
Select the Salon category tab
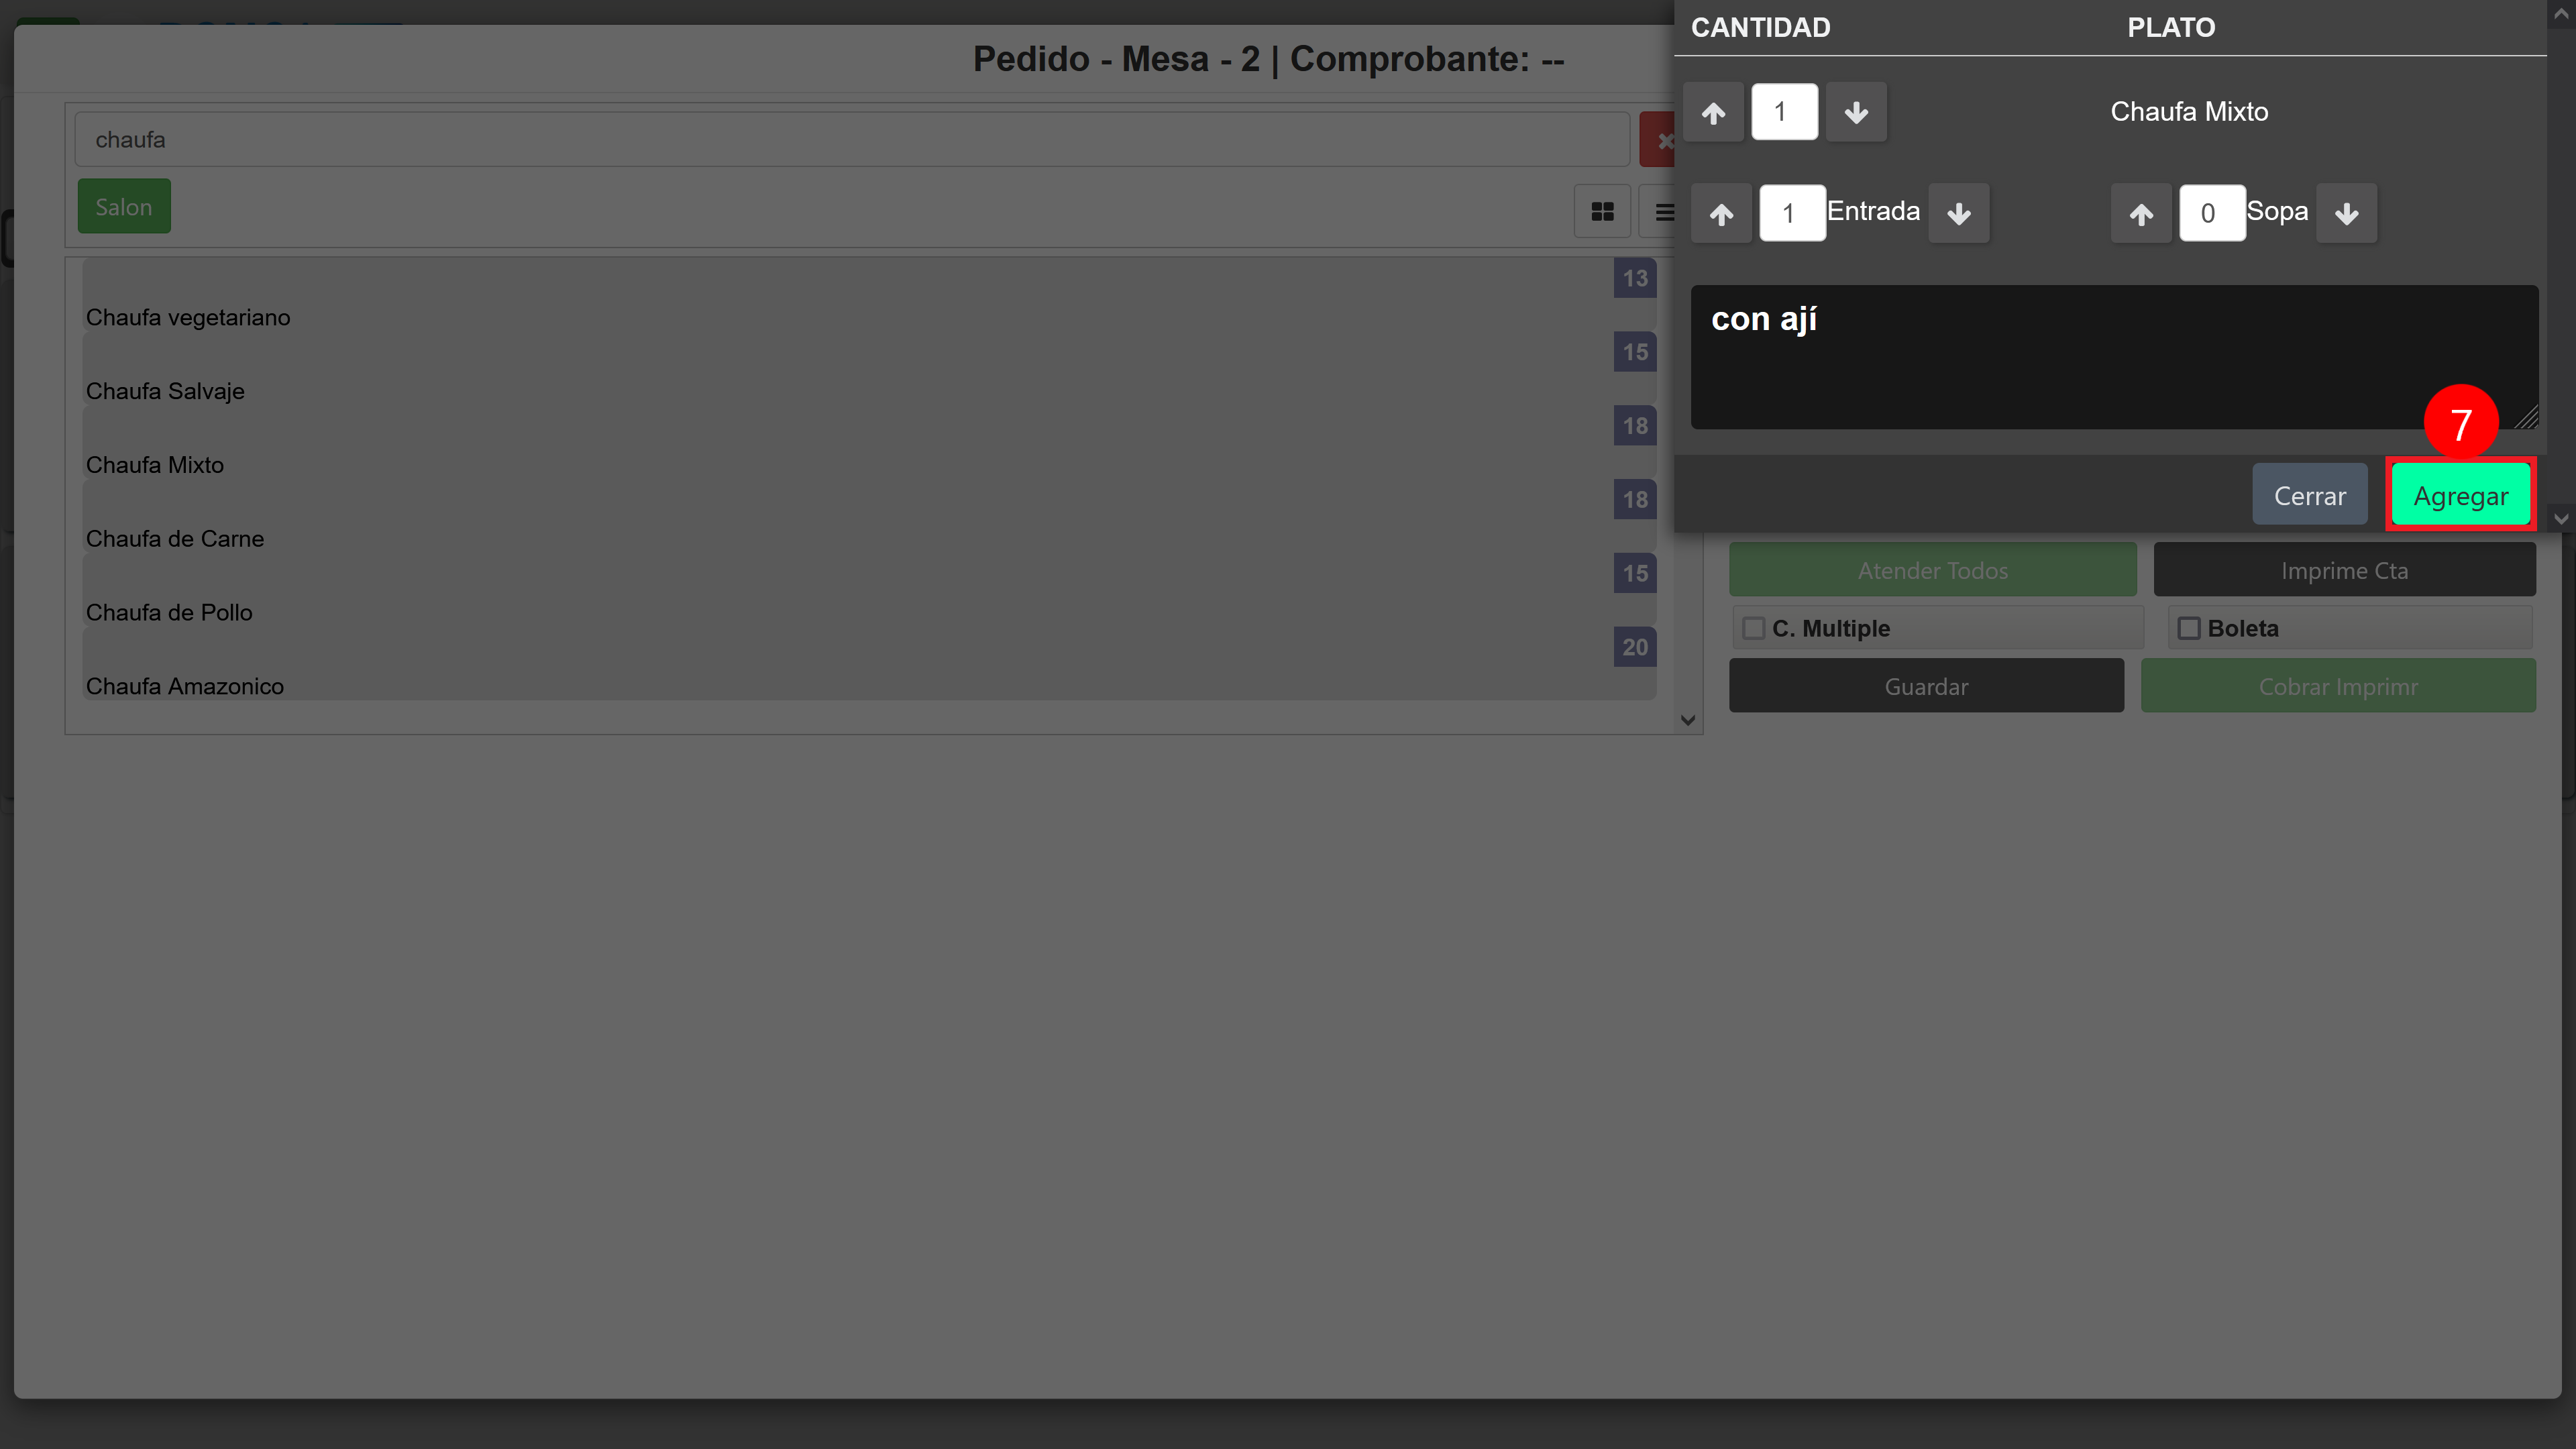pyautogui.click(x=124, y=207)
